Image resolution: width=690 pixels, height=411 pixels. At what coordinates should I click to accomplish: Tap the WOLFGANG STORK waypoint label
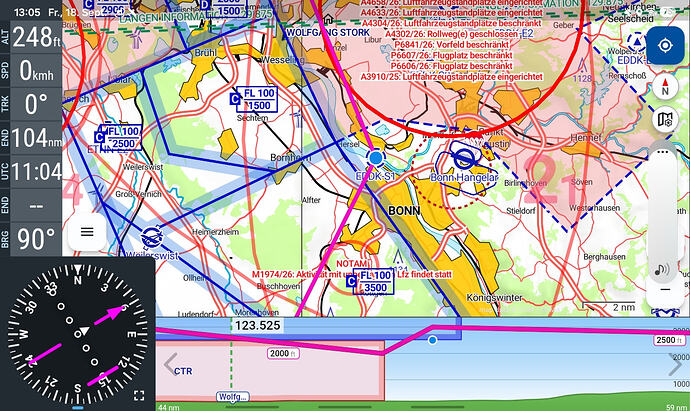tap(328, 33)
